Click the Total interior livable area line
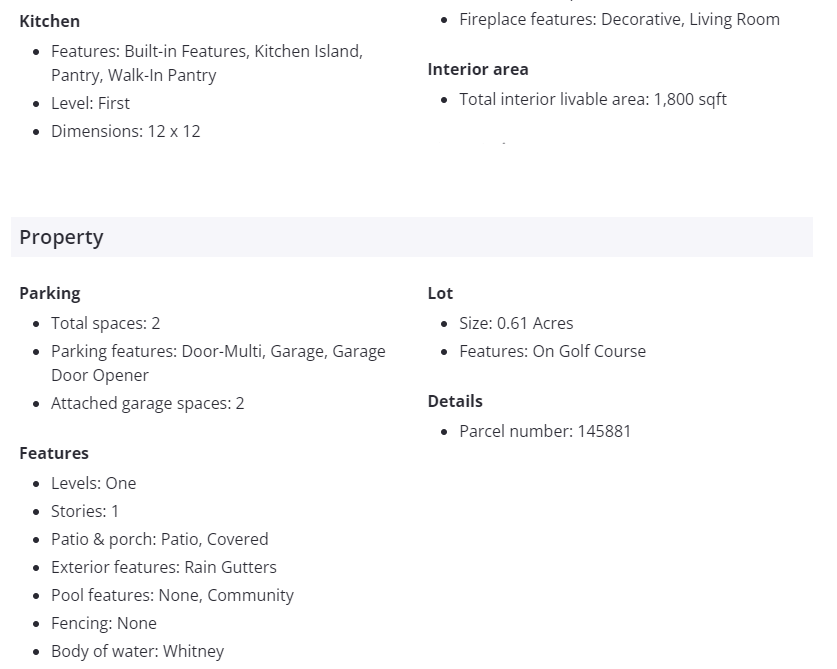Image resolution: width=837 pixels, height=669 pixels. 592,99
